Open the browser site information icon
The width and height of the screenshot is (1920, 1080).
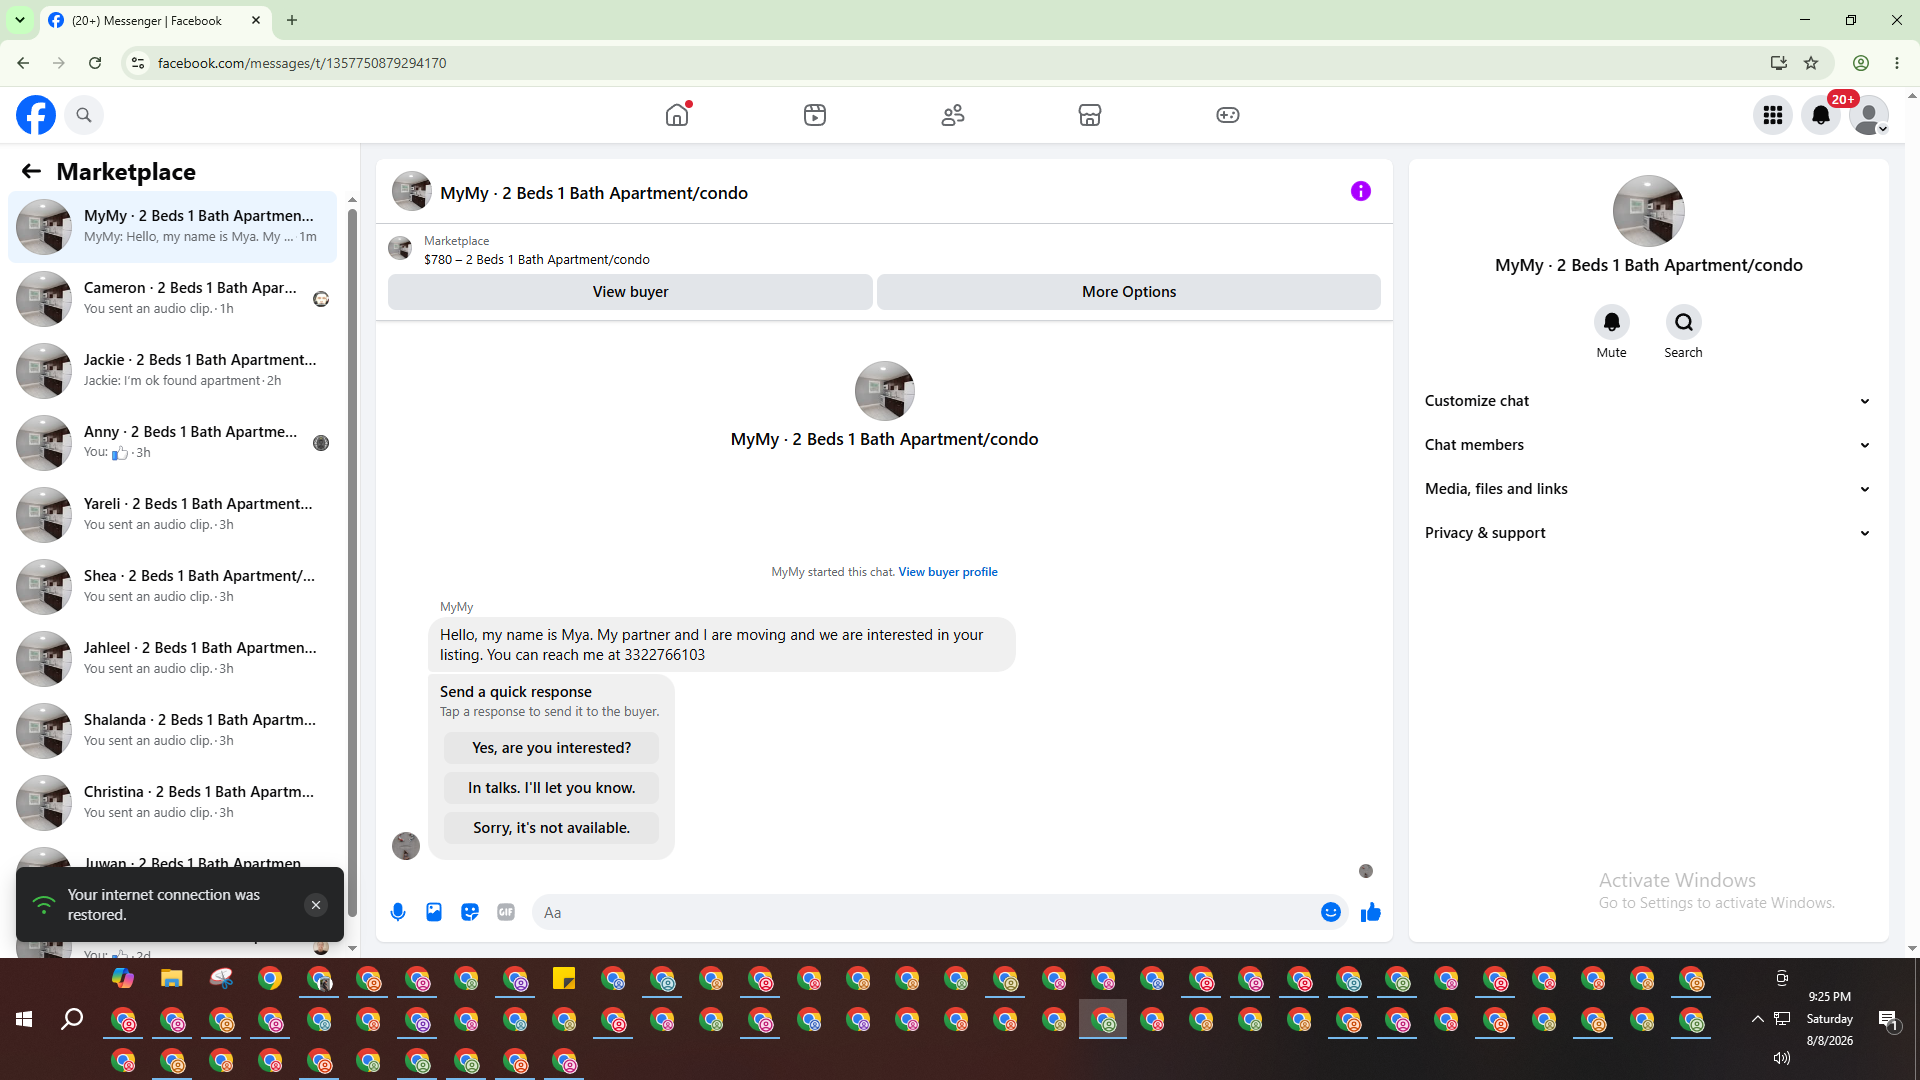point(138,63)
